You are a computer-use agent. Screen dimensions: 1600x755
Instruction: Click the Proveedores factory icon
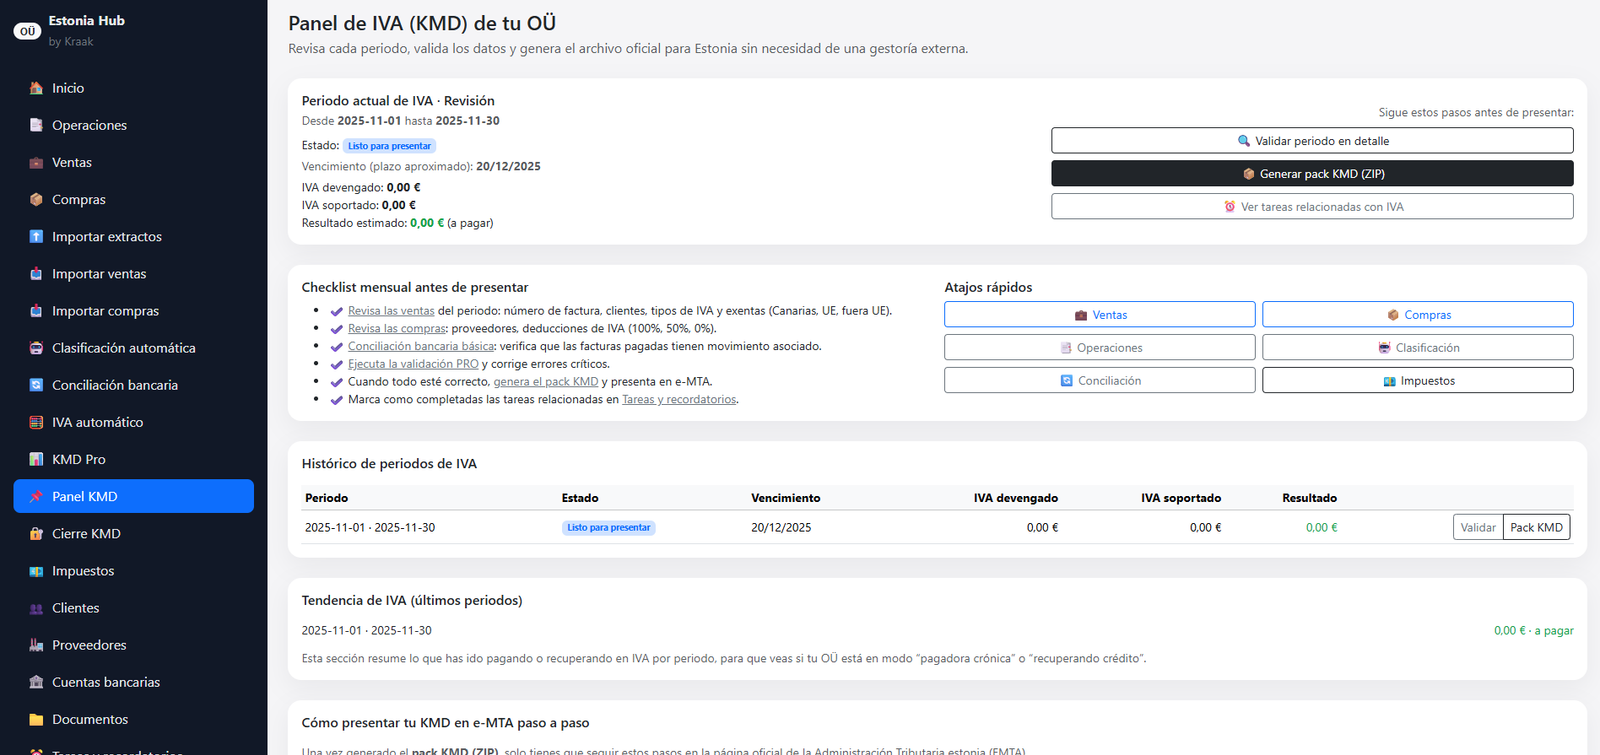36,645
